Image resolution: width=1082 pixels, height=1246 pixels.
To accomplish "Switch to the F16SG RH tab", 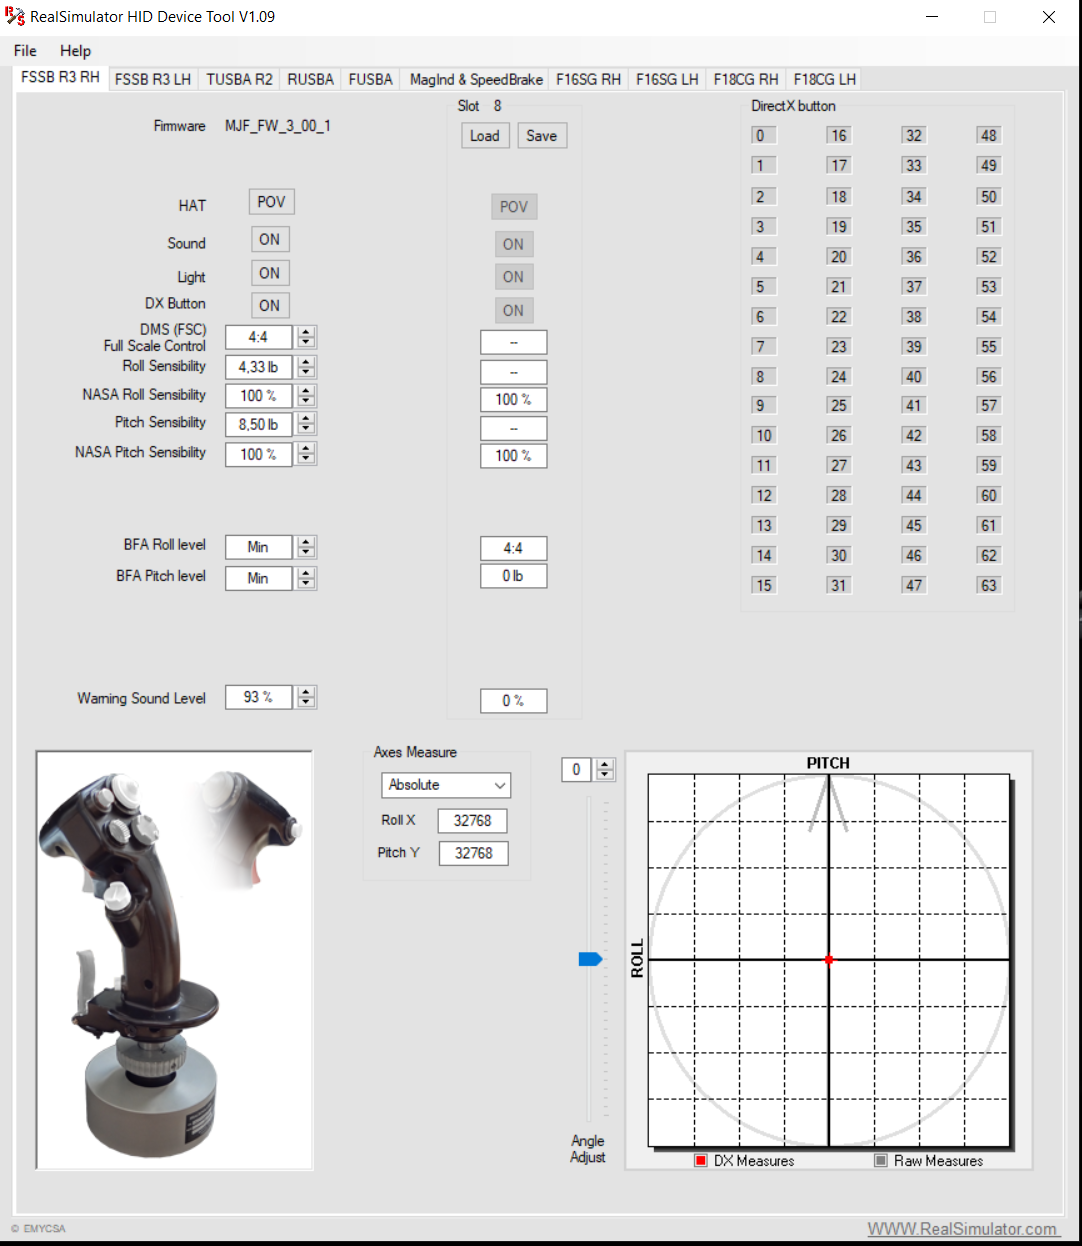I will coord(589,79).
